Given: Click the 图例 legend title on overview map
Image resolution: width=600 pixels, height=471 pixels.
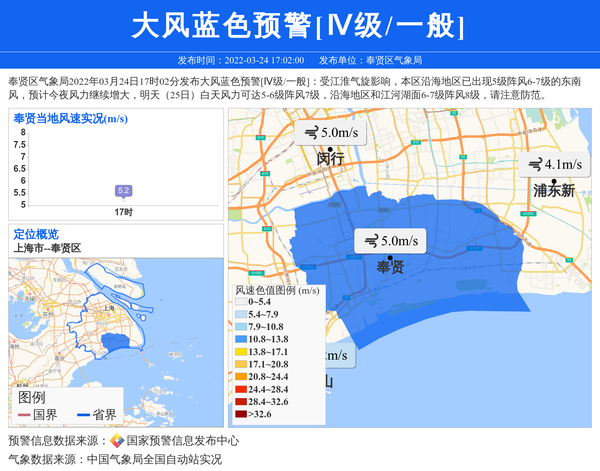Looking at the screenshot, I should pyautogui.click(x=31, y=398).
